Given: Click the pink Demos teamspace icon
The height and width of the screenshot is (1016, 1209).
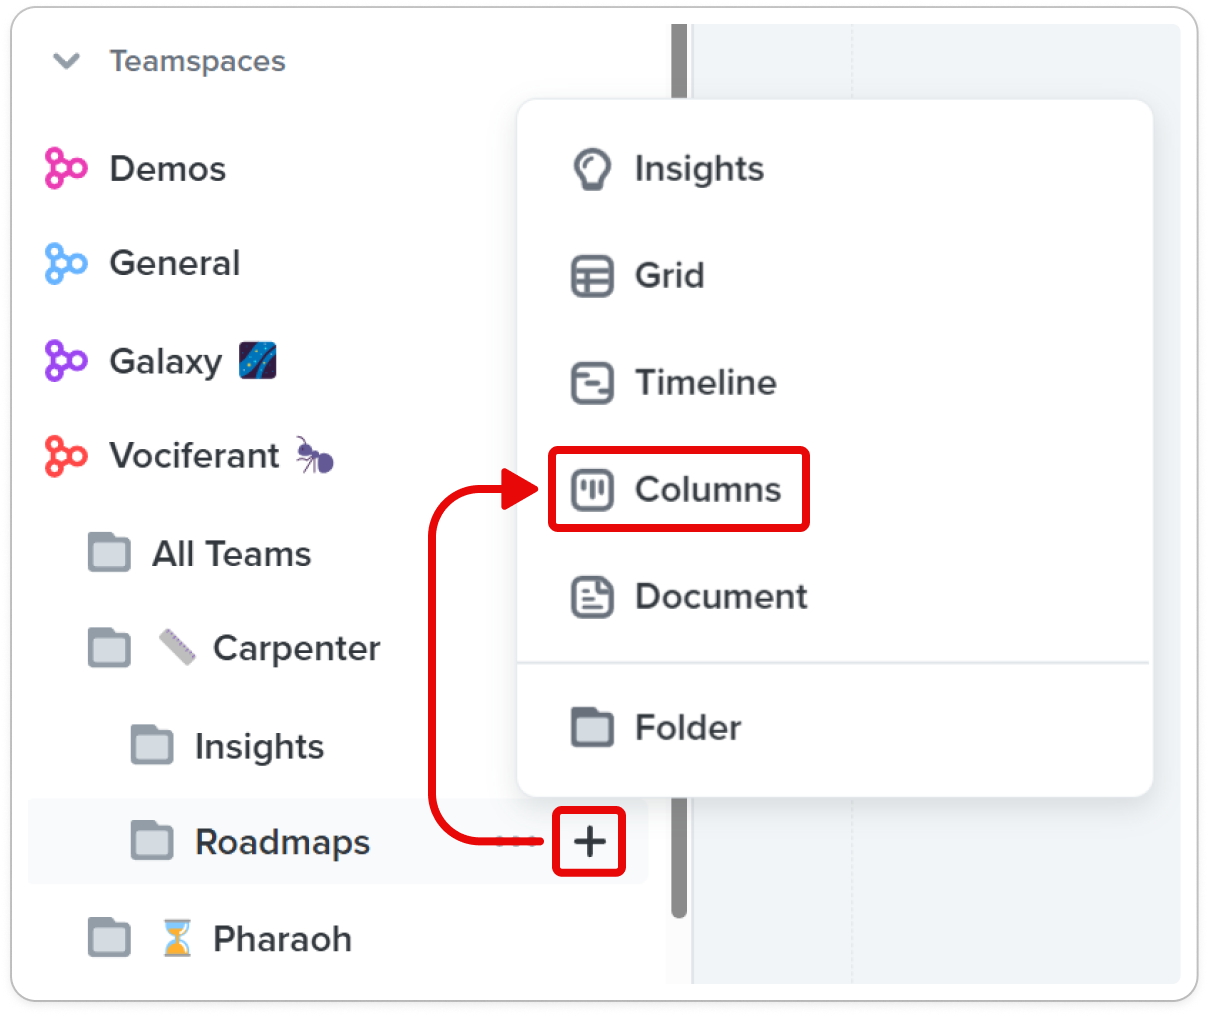Looking at the screenshot, I should 66,168.
